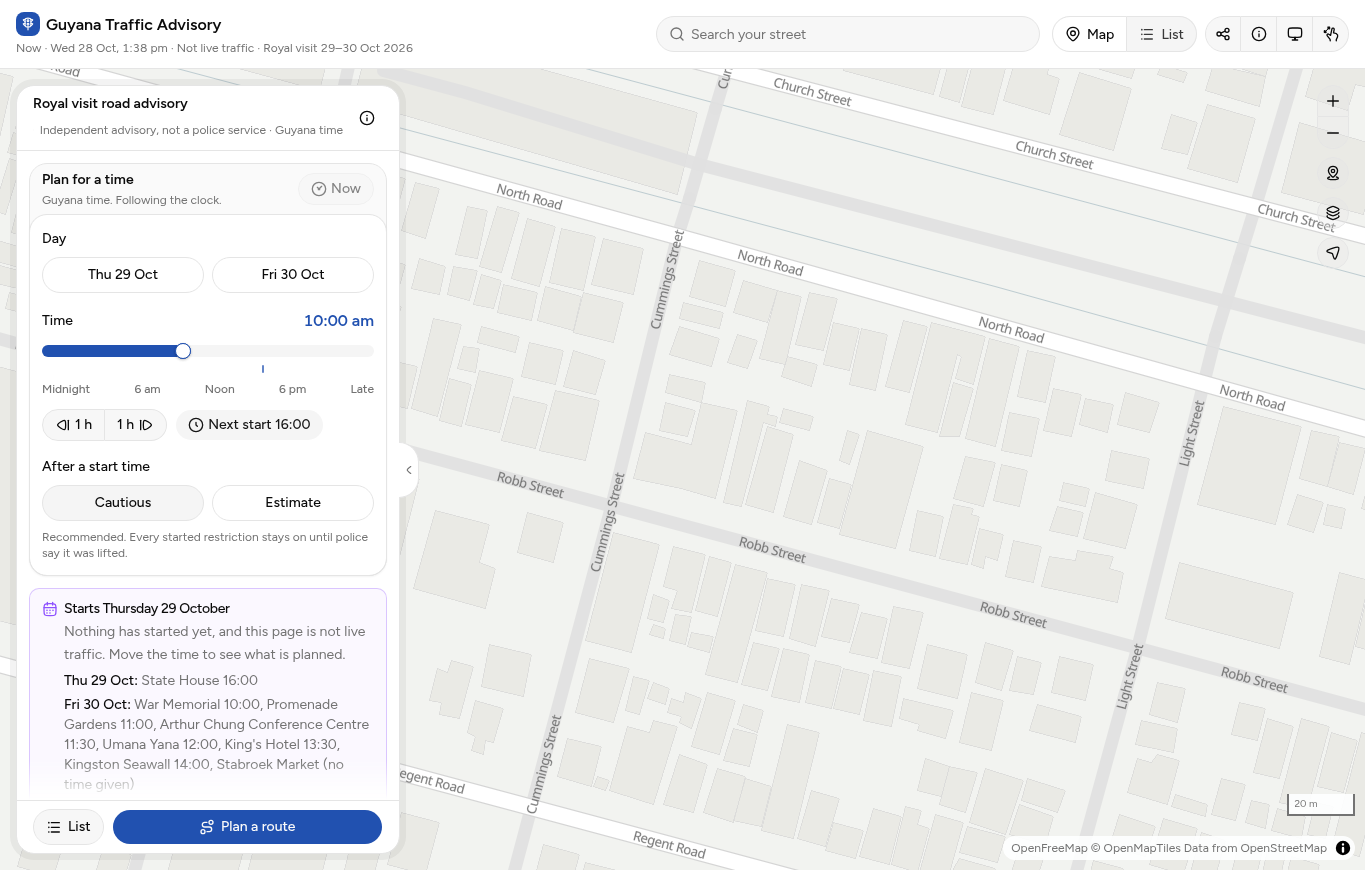Open the share icon in the header

[1223, 34]
